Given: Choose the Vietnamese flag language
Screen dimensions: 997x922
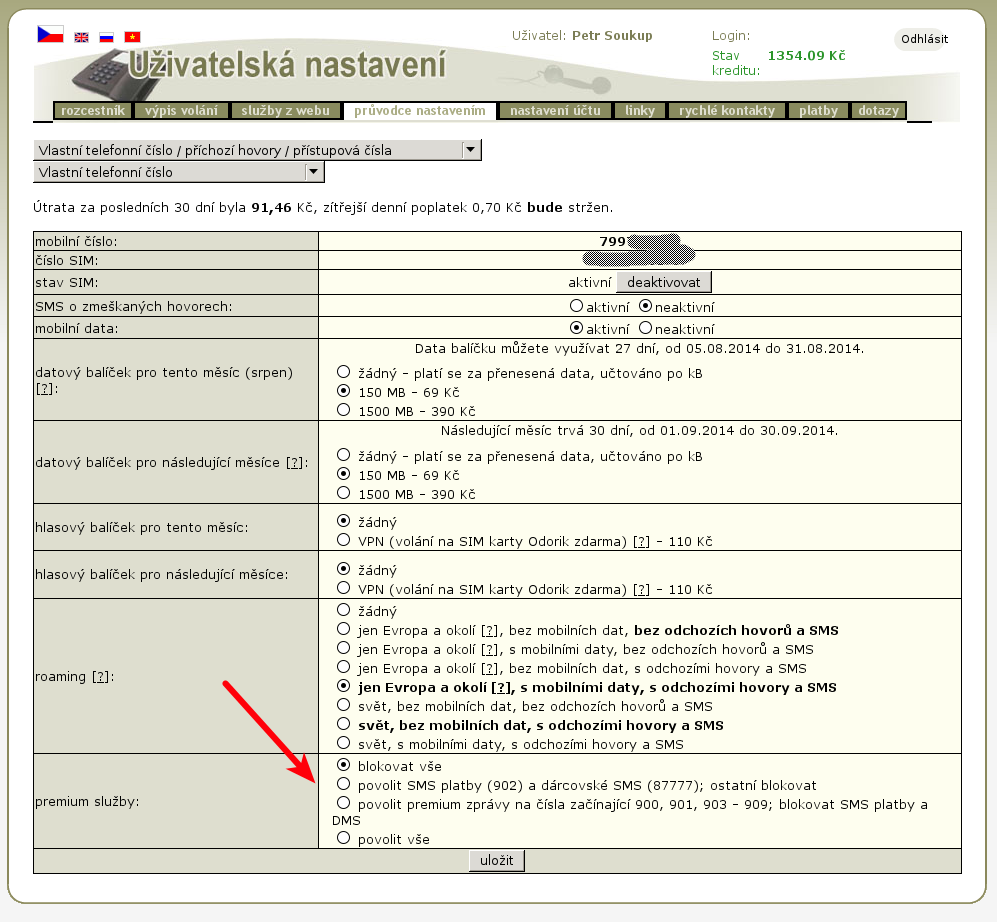Looking at the screenshot, I should pyautogui.click(x=132, y=37).
